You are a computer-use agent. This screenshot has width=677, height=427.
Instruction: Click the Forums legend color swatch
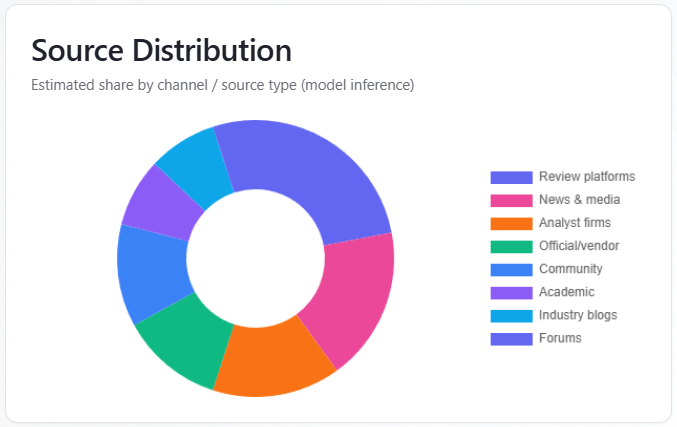pos(510,338)
